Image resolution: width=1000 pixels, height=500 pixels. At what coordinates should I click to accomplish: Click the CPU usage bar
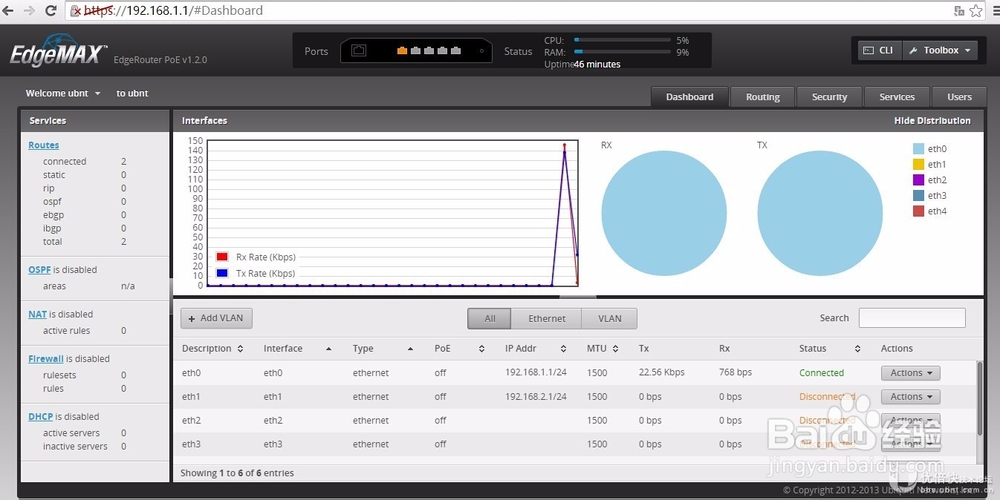pyautogui.click(x=622, y=40)
